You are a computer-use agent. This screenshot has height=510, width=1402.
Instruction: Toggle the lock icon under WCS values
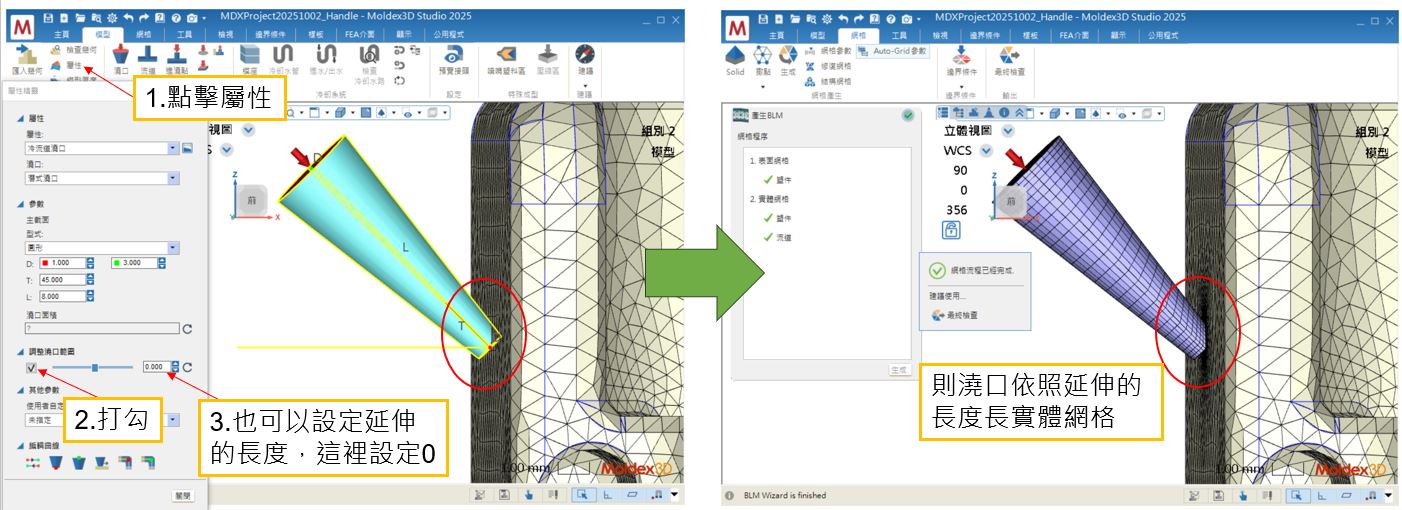[952, 230]
